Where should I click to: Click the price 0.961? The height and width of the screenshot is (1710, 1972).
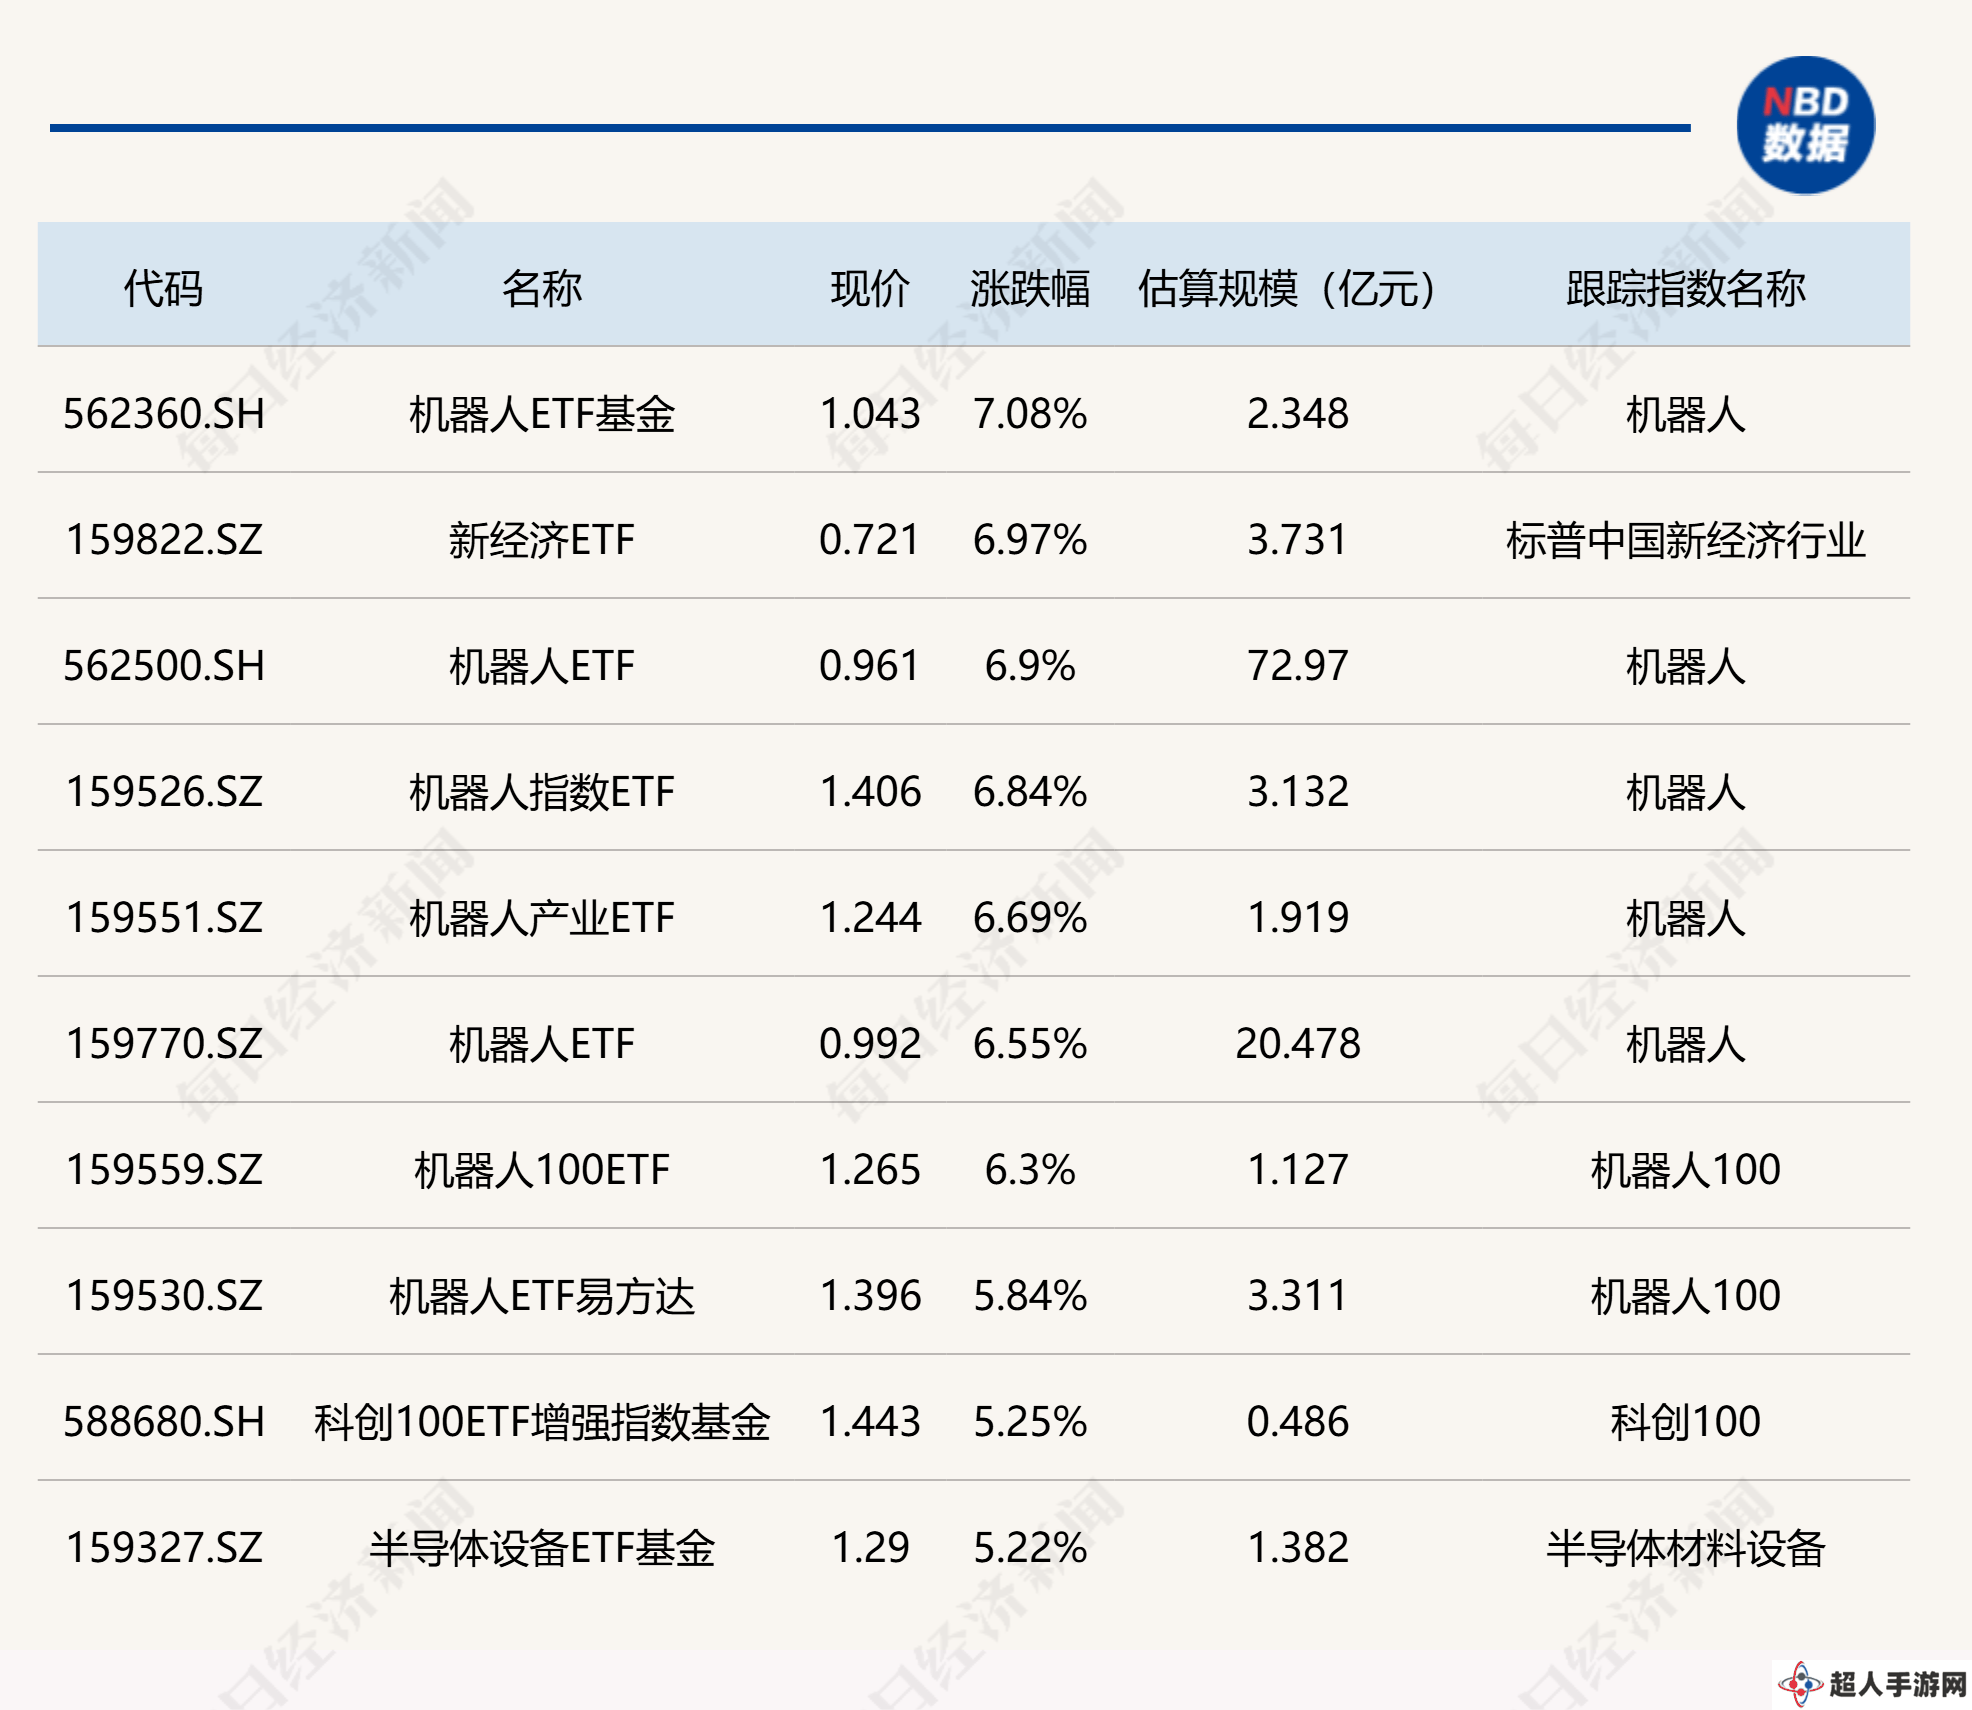click(x=870, y=666)
